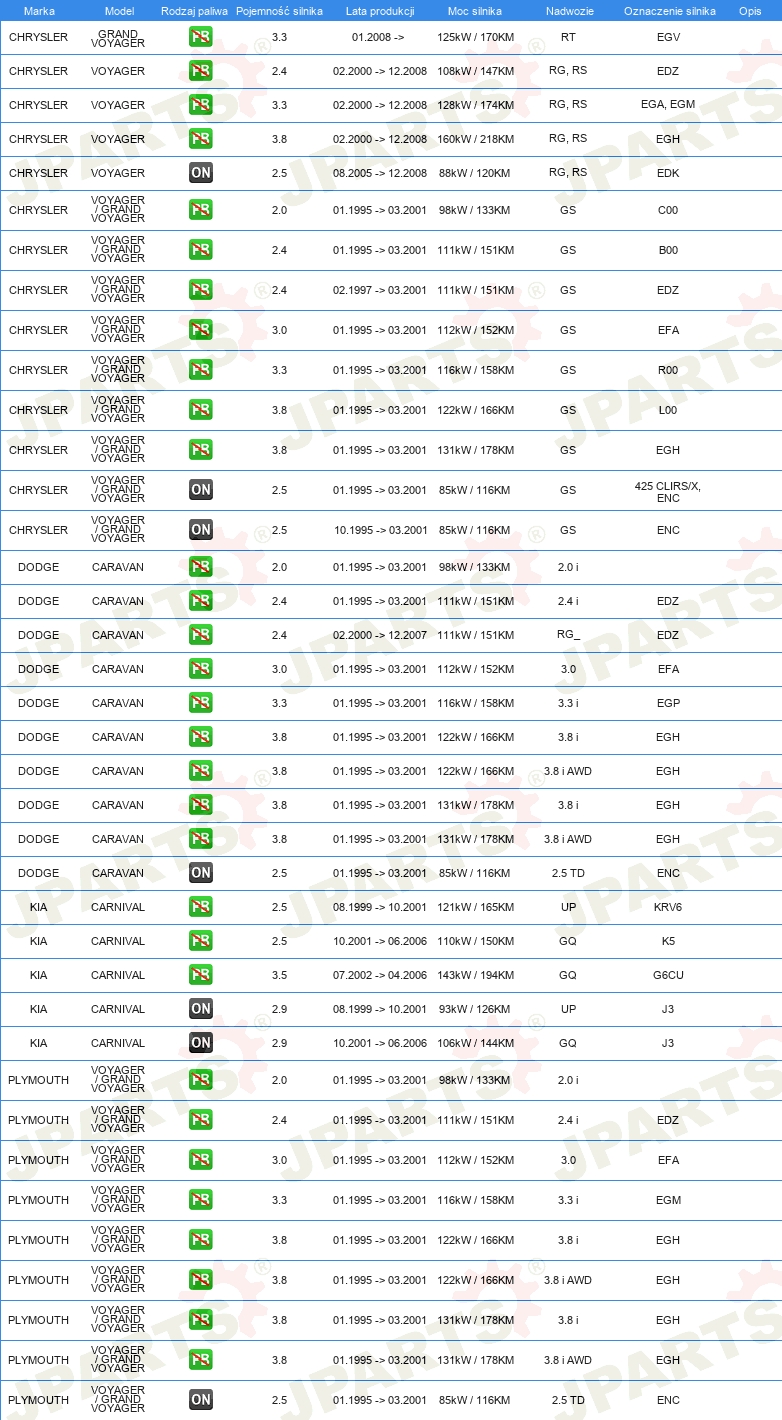
Task: Click the ON diesel icon in the 425 CLIRS/X row
Action: 201,490
